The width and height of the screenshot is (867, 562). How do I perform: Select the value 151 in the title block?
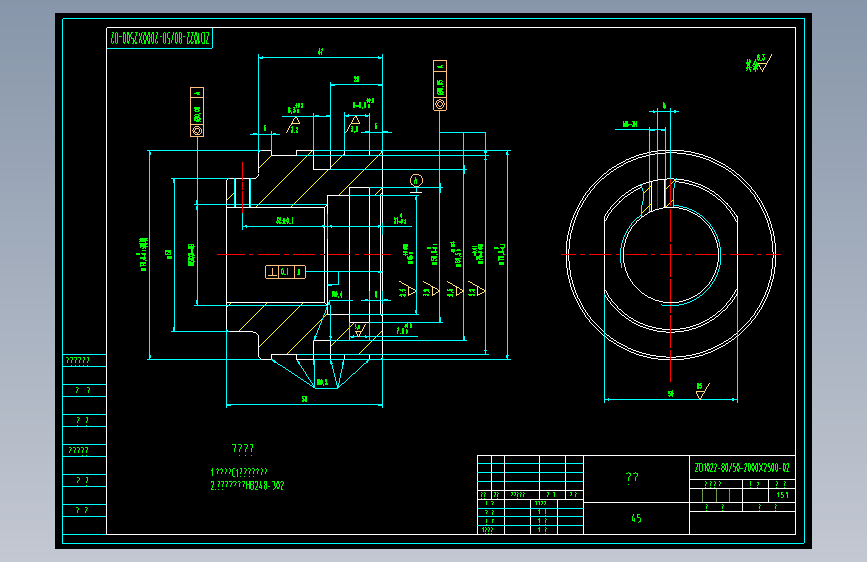tap(782, 495)
